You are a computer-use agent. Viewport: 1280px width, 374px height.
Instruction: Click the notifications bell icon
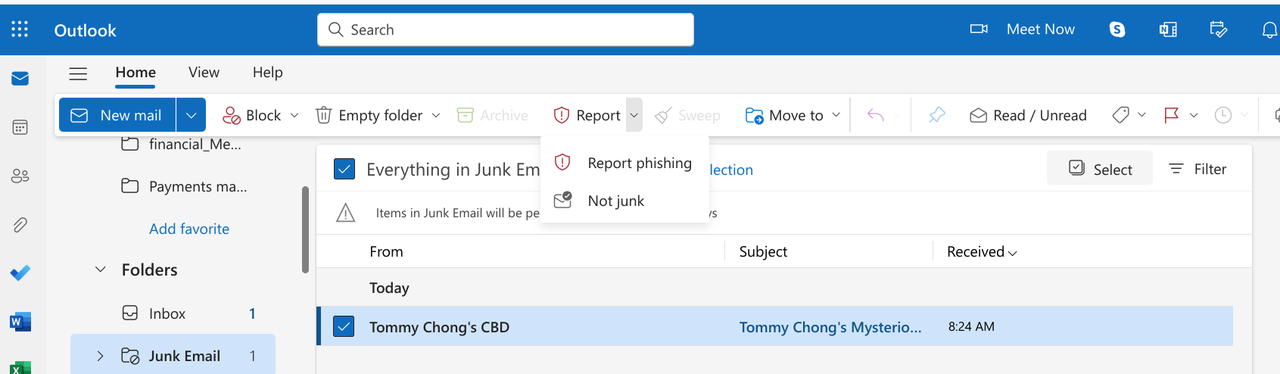[x=1269, y=30]
